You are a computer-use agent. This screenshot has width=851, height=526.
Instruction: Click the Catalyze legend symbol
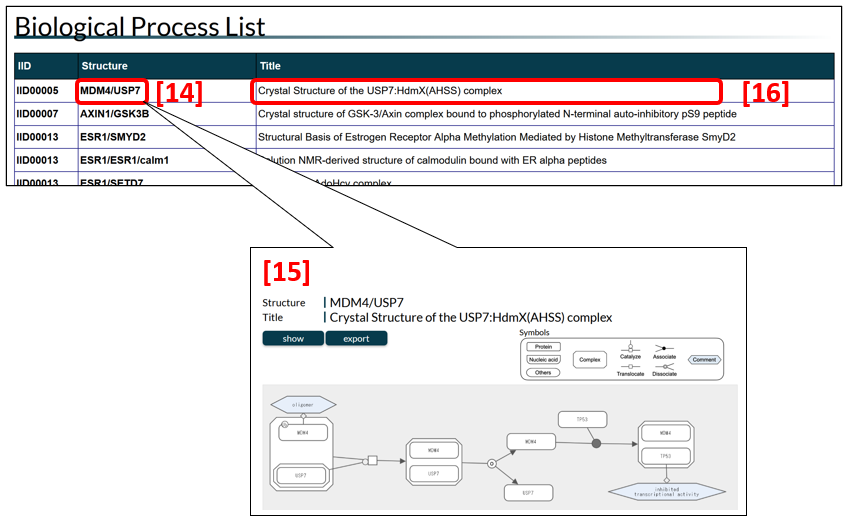pos(630,350)
